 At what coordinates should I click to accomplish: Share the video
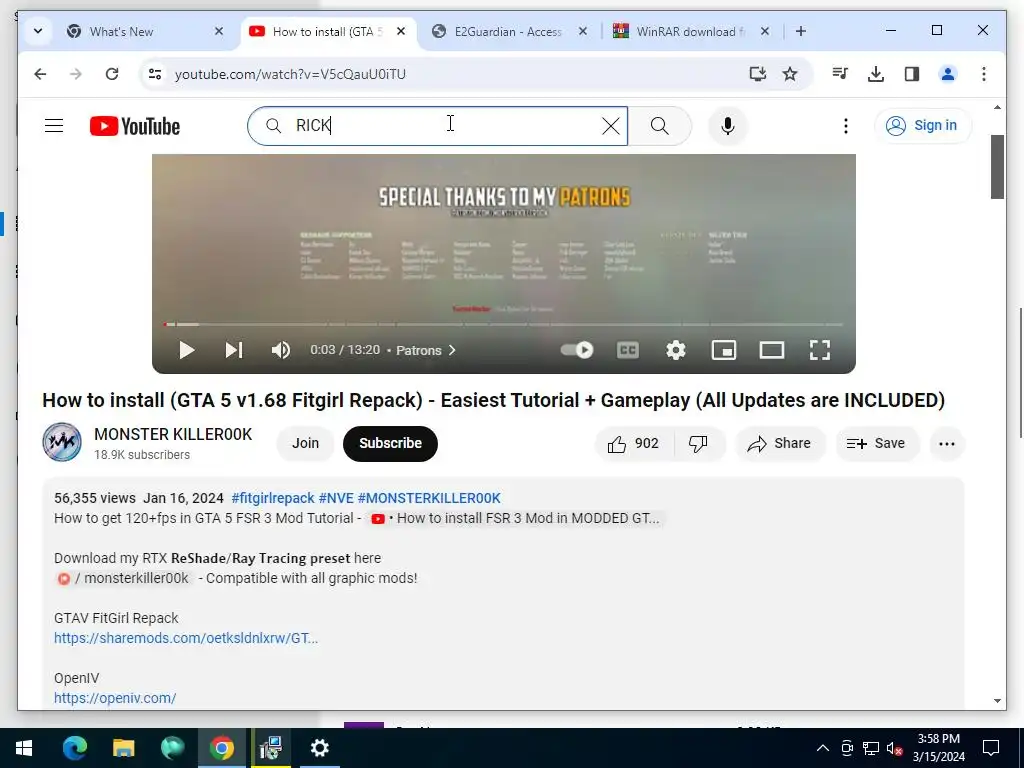coord(780,444)
